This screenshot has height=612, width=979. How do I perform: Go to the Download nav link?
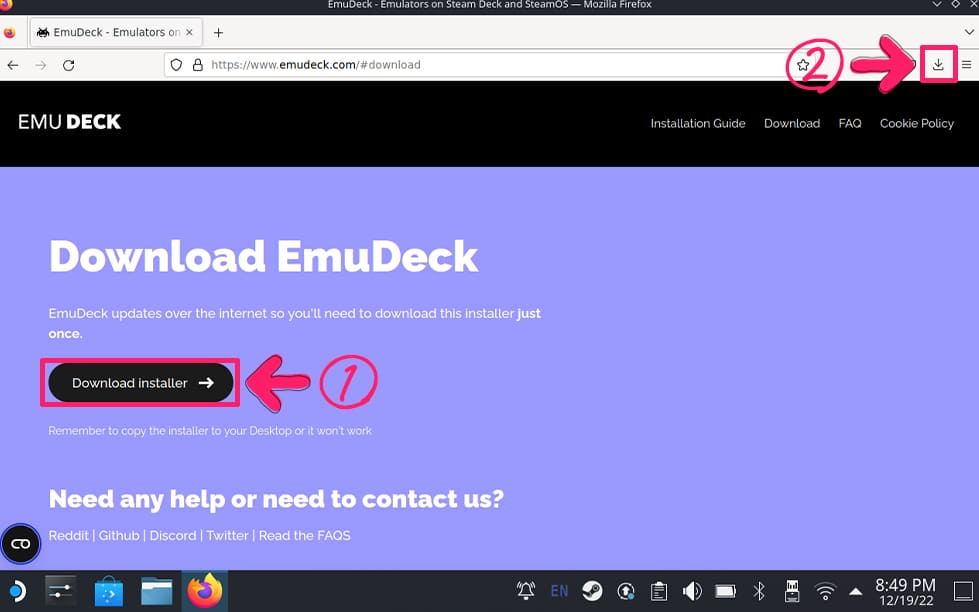point(792,124)
